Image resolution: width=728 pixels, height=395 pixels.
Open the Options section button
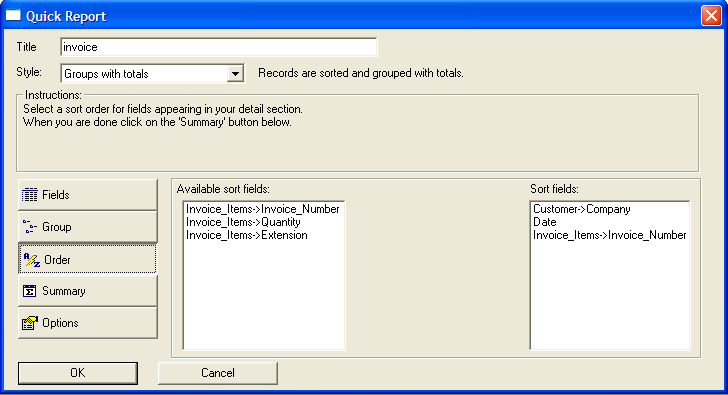[88, 323]
